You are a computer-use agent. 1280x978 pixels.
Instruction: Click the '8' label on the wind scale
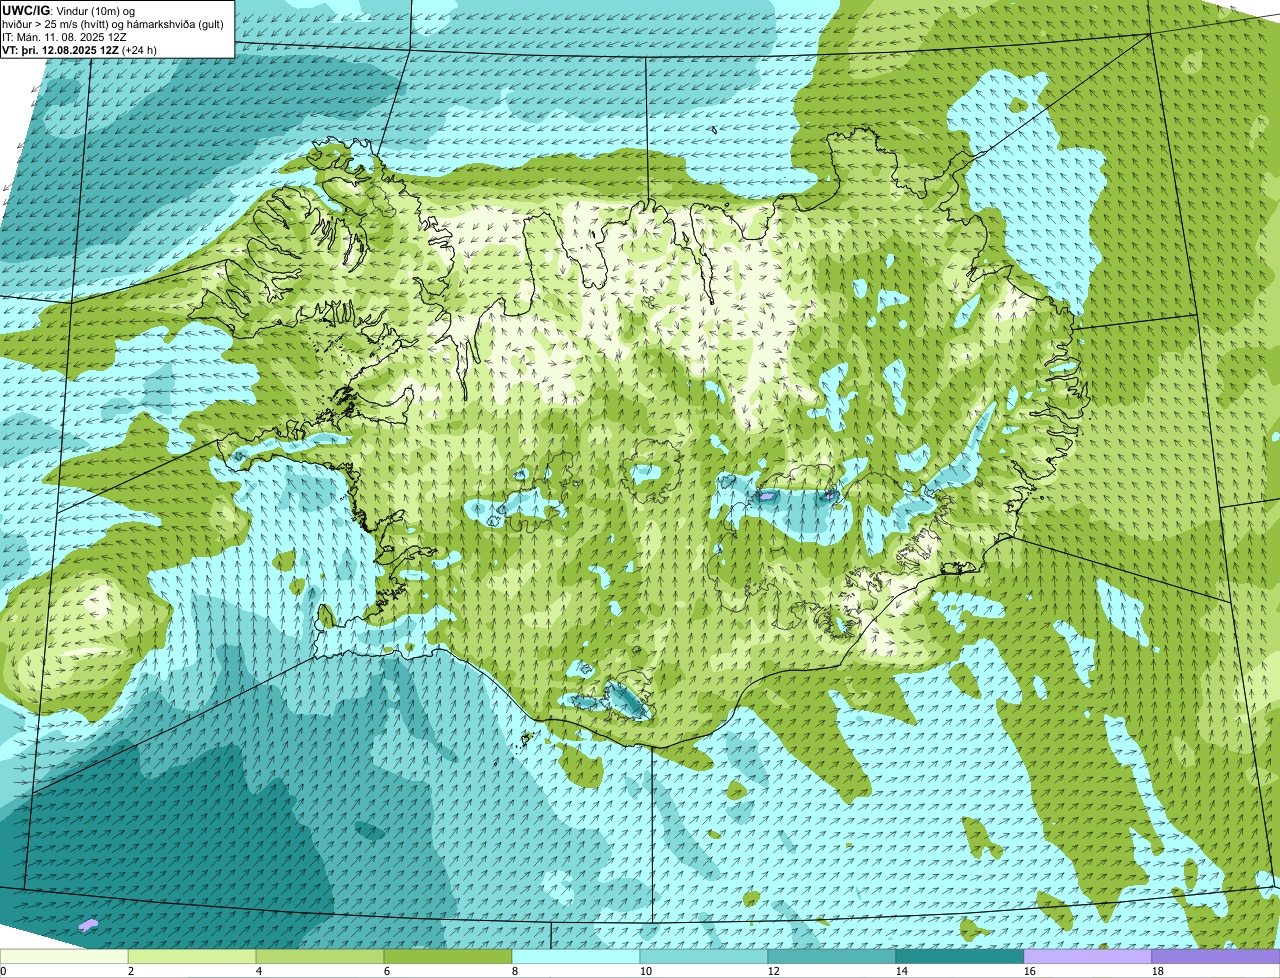point(515,971)
